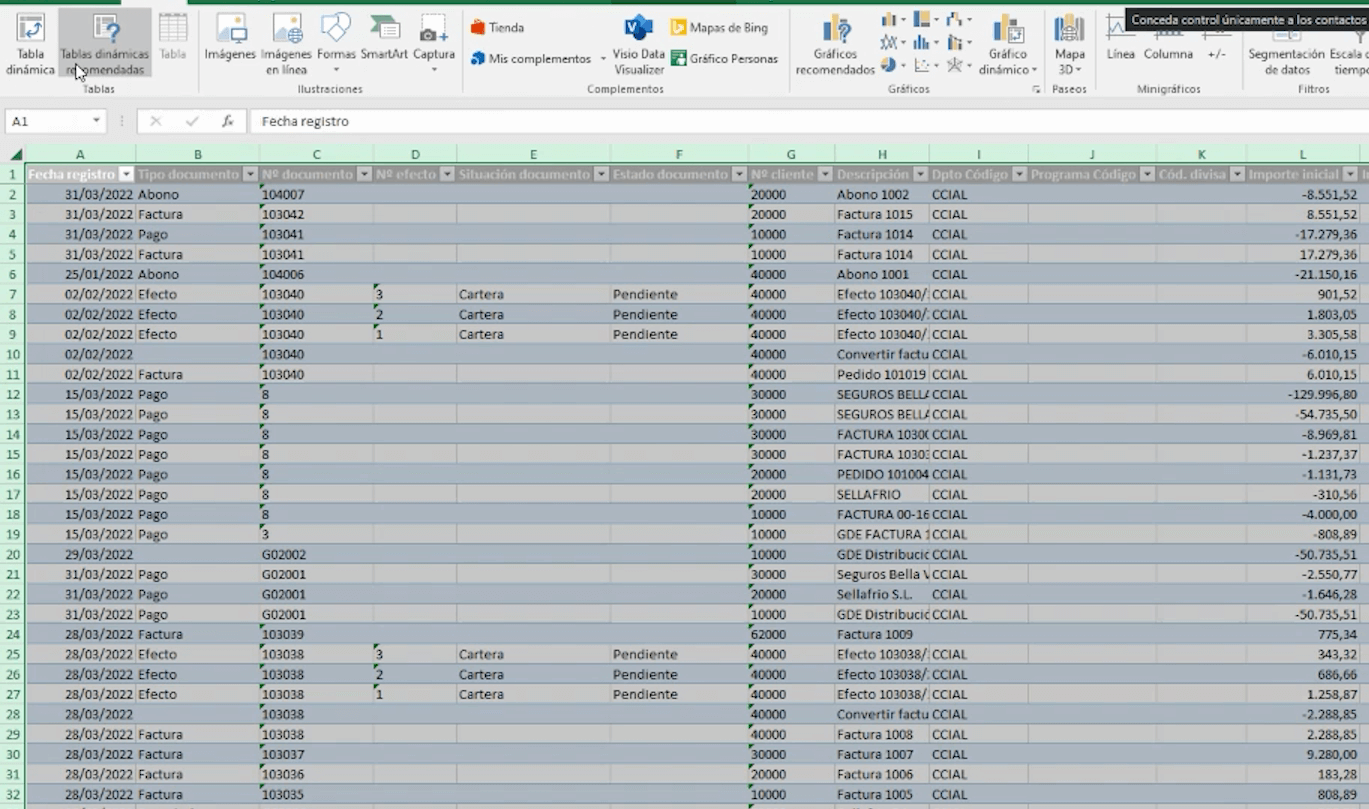Viewport: 1369px width, 809px height.
Task: Open the Mis complementos dropdown
Action: (x=603, y=60)
